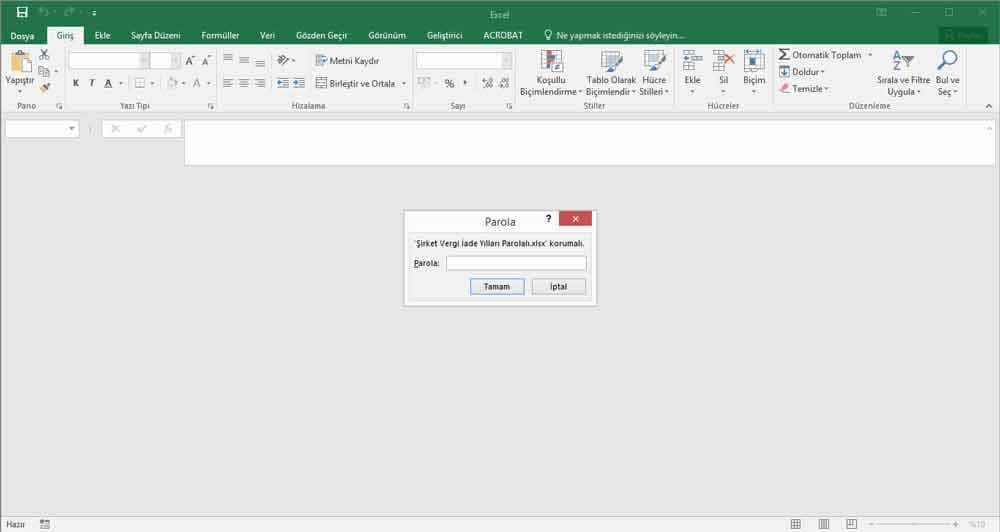This screenshot has height=532, width=1000.
Task: Open the Borders dropdown arrow
Action: 152,84
